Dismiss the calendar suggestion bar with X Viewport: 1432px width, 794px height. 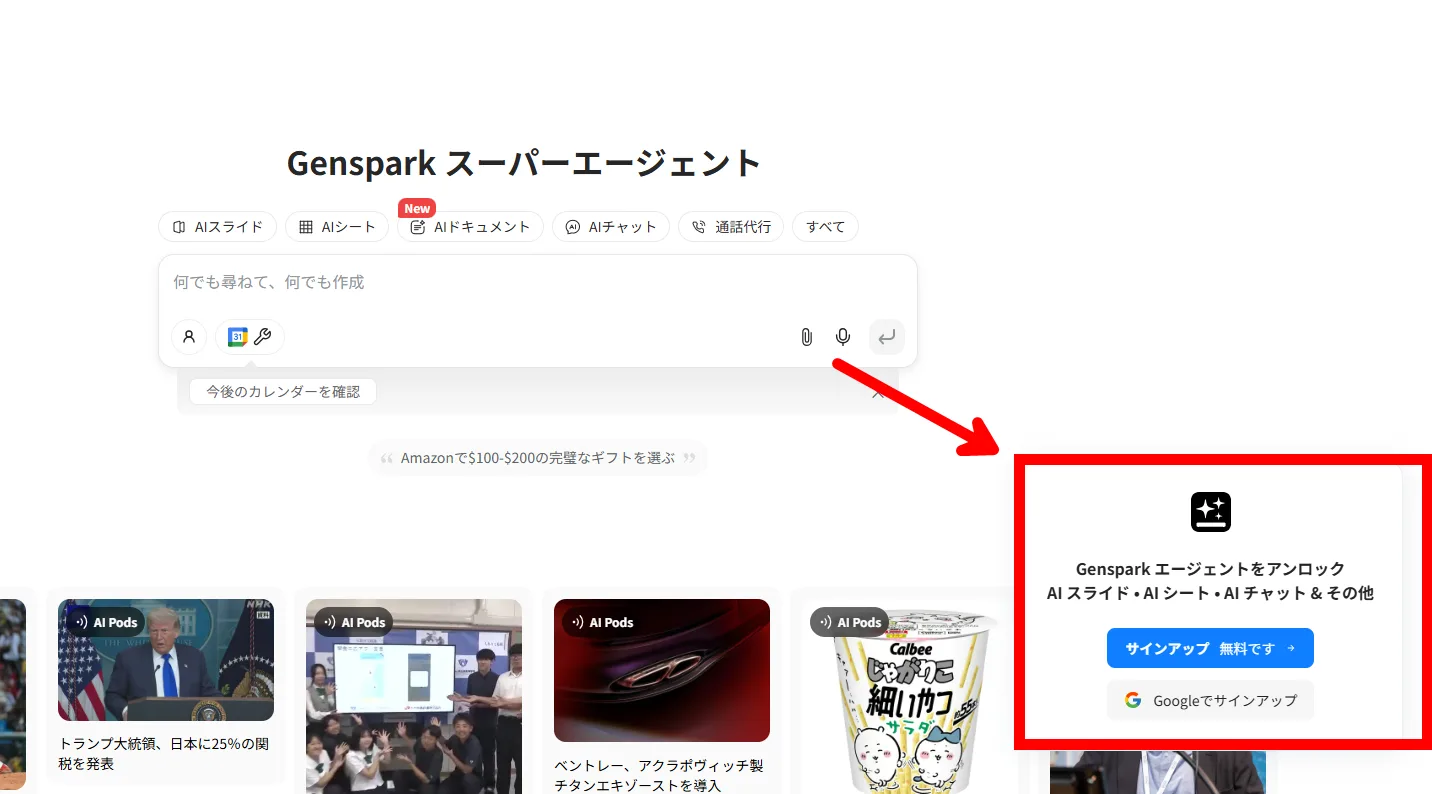(x=878, y=393)
